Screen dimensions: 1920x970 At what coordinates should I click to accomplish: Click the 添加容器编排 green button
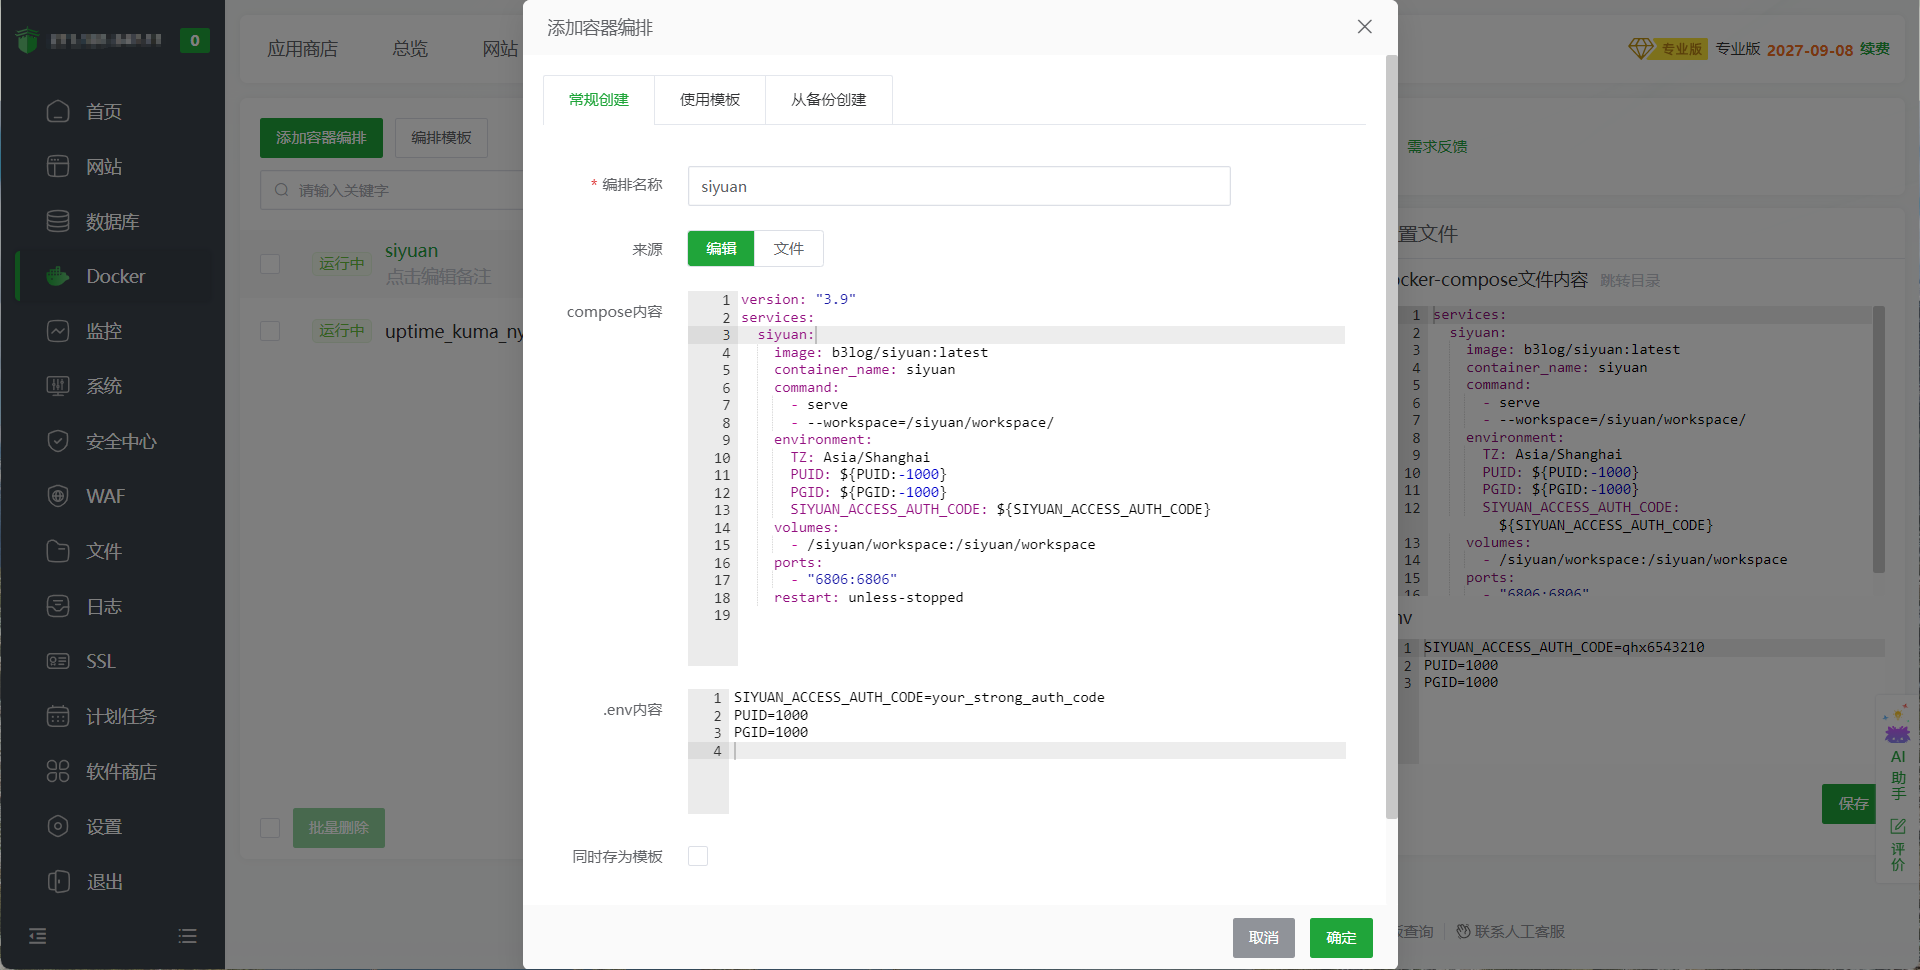321,138
